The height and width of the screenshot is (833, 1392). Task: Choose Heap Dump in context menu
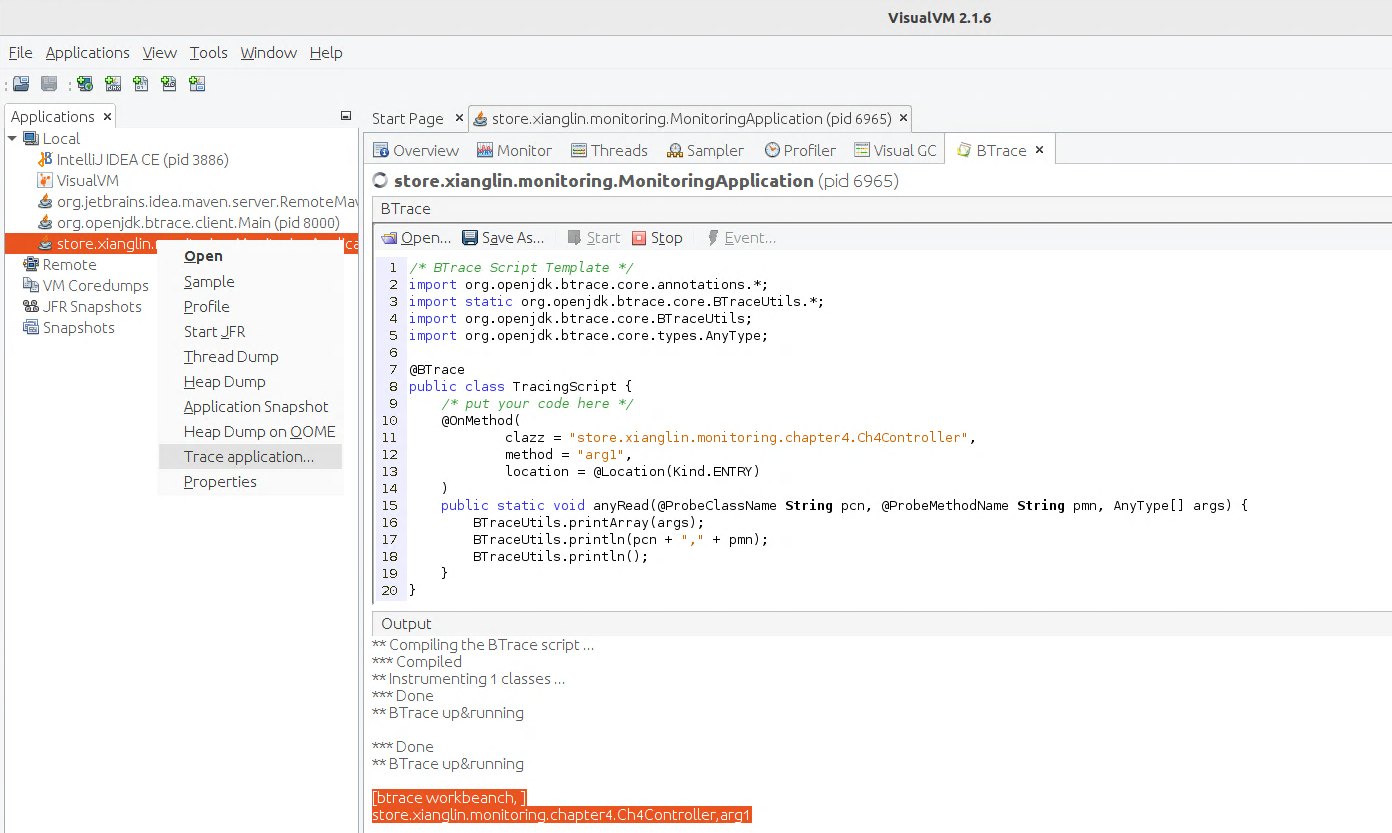click(x=250, y=382)
